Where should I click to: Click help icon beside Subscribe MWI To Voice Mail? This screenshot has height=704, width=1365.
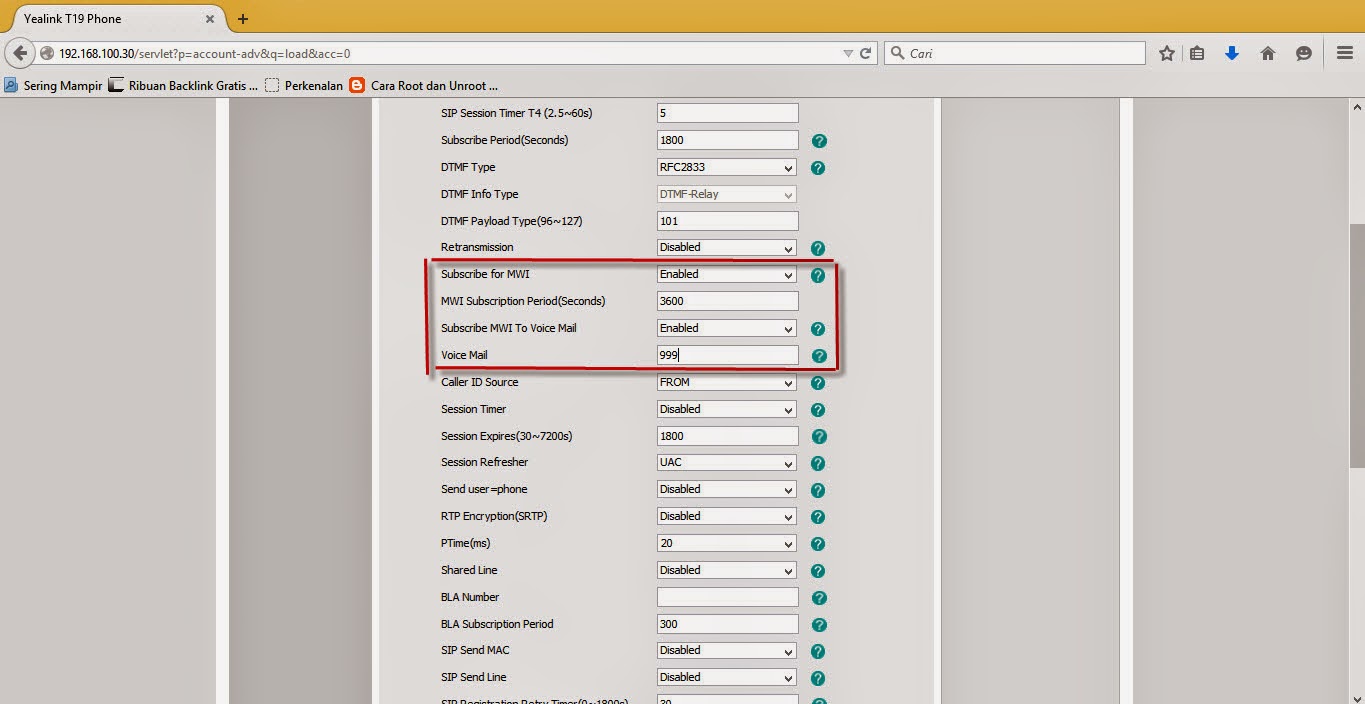[x=818, y=329]
